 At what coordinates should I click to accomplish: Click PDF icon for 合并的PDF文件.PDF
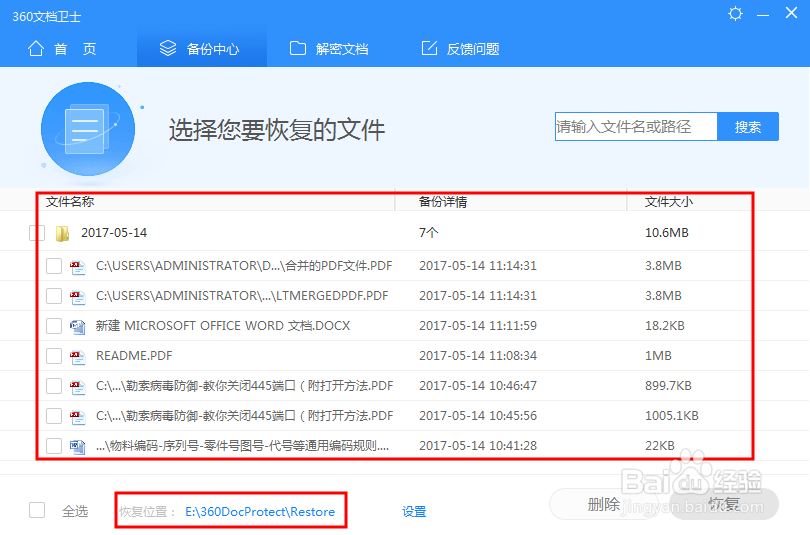pos(77,266)
